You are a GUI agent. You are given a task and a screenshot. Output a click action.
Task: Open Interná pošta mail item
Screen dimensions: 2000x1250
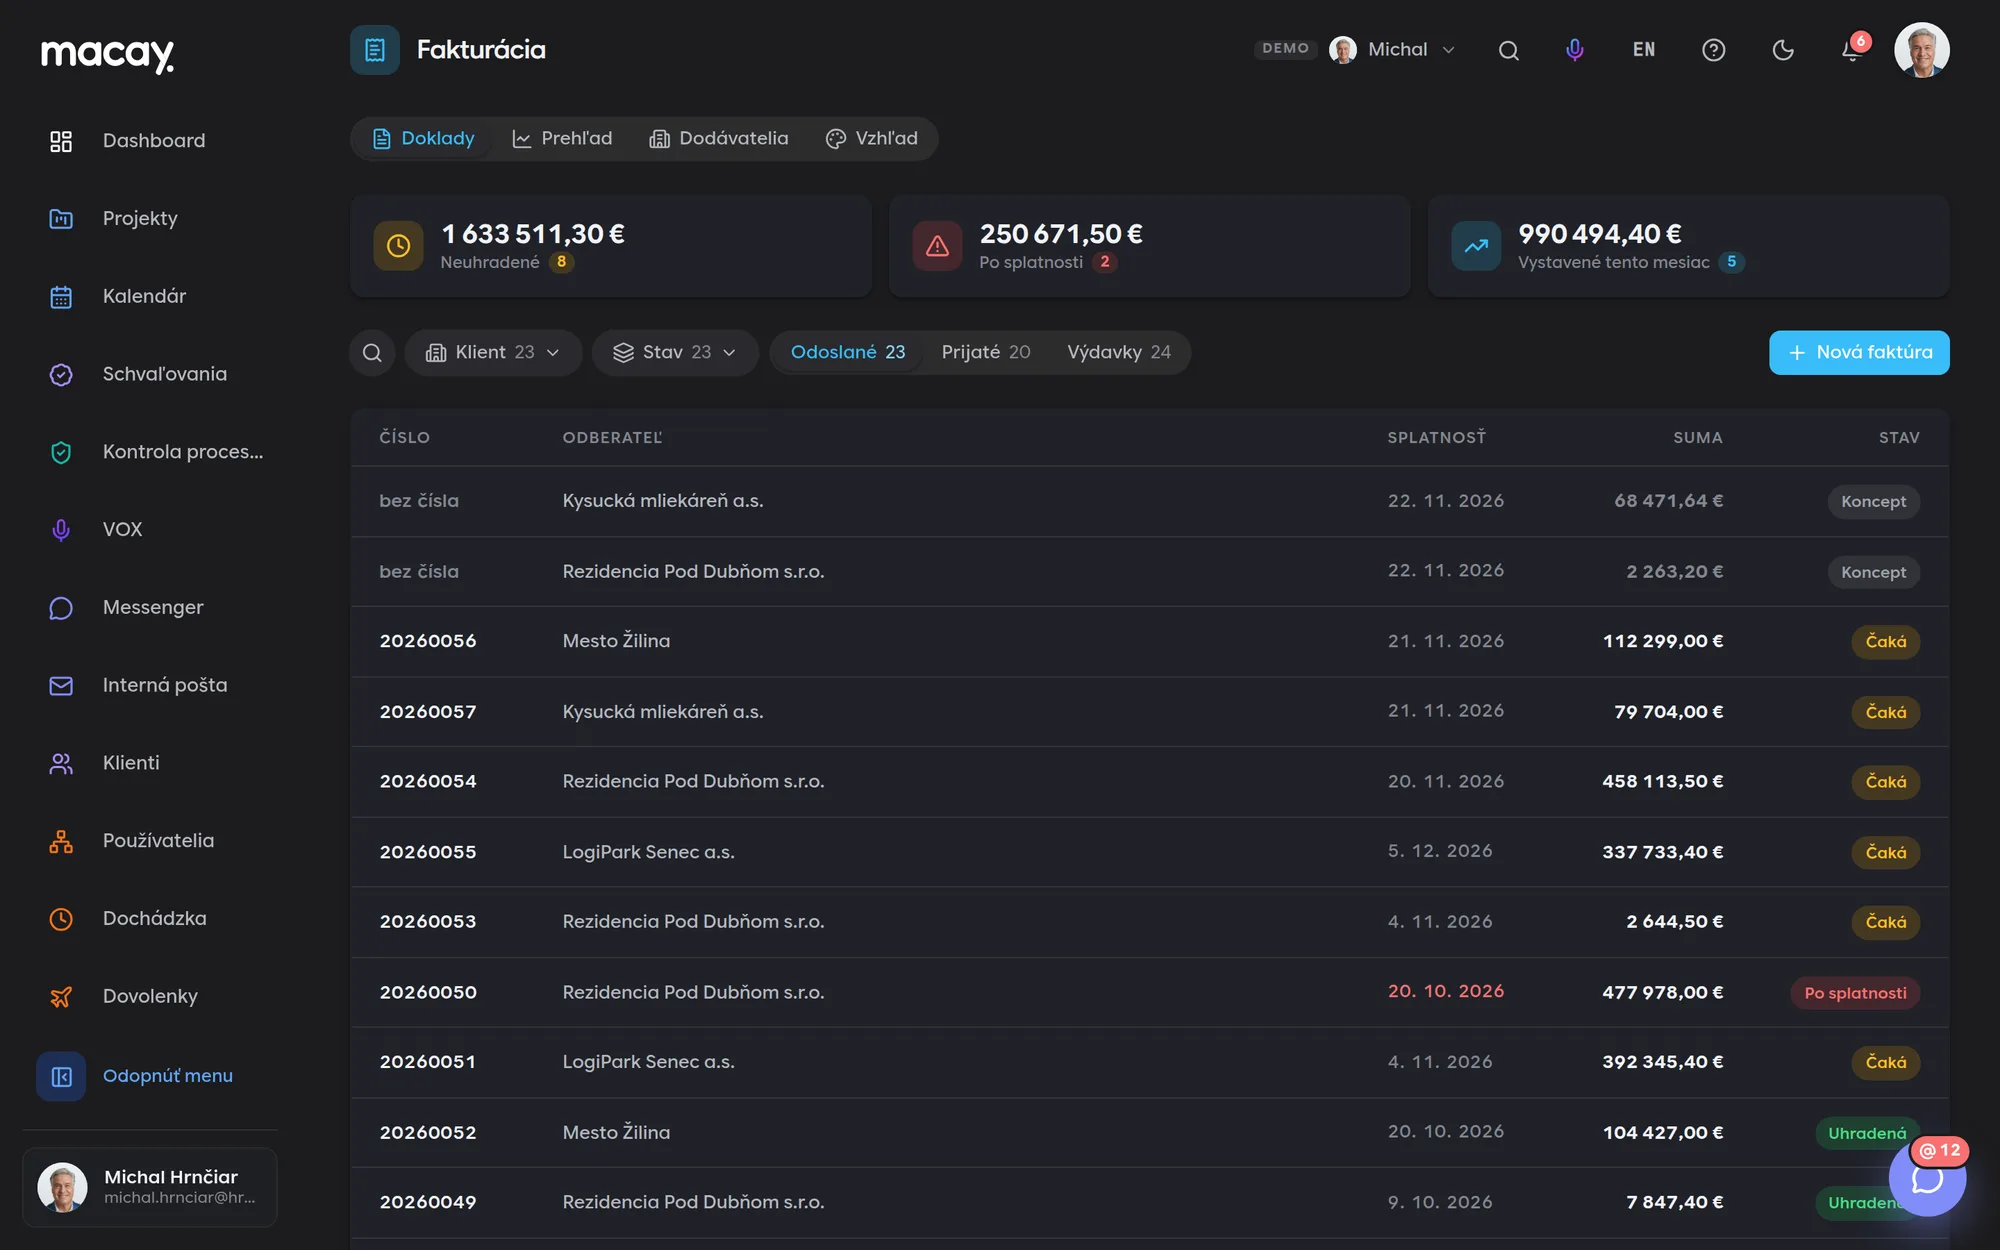click(152, 685)
